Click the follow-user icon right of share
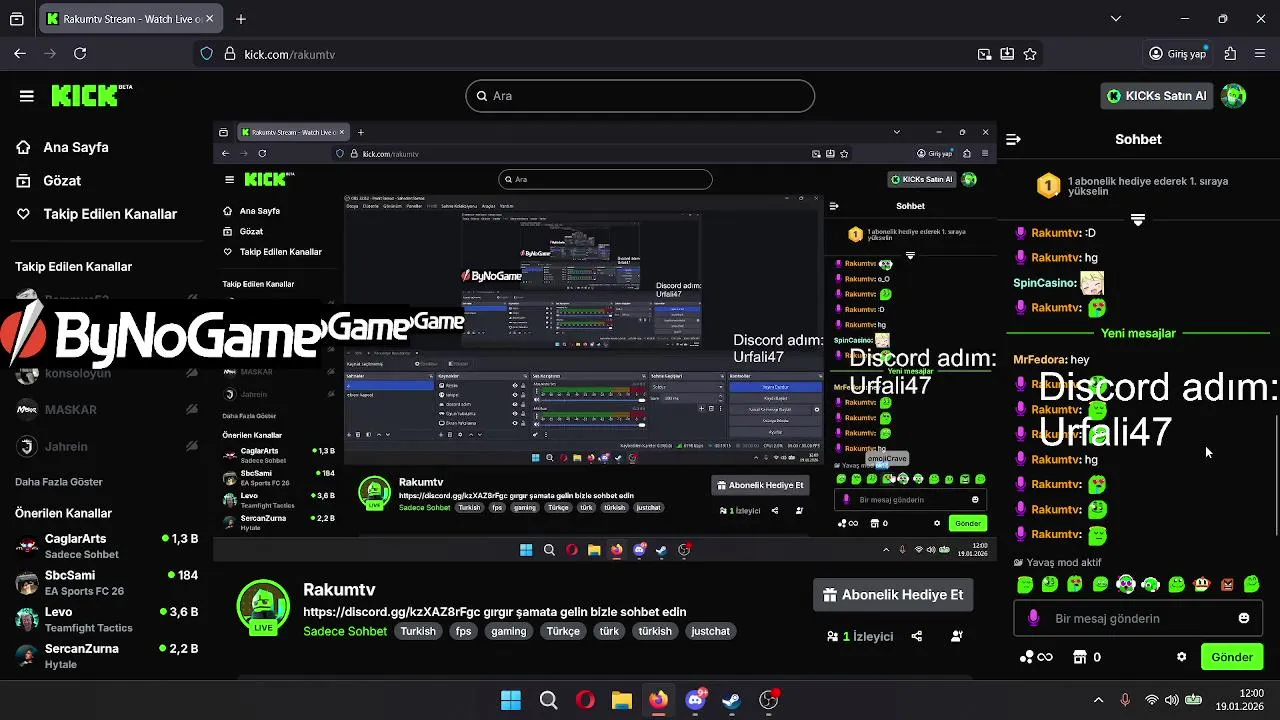This screenshot has width=1280, height=720. pos(957,636)
